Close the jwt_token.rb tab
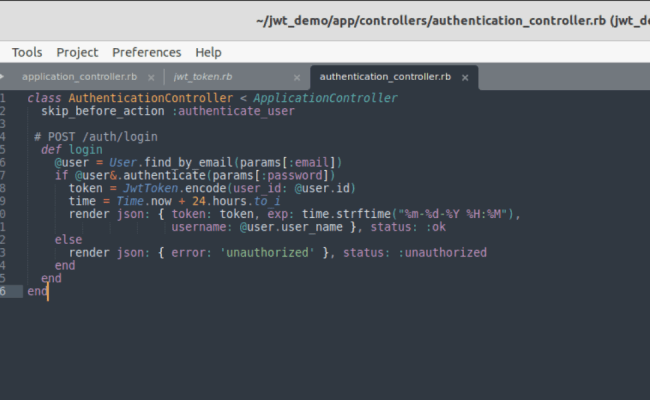 [x=297, y=78]
